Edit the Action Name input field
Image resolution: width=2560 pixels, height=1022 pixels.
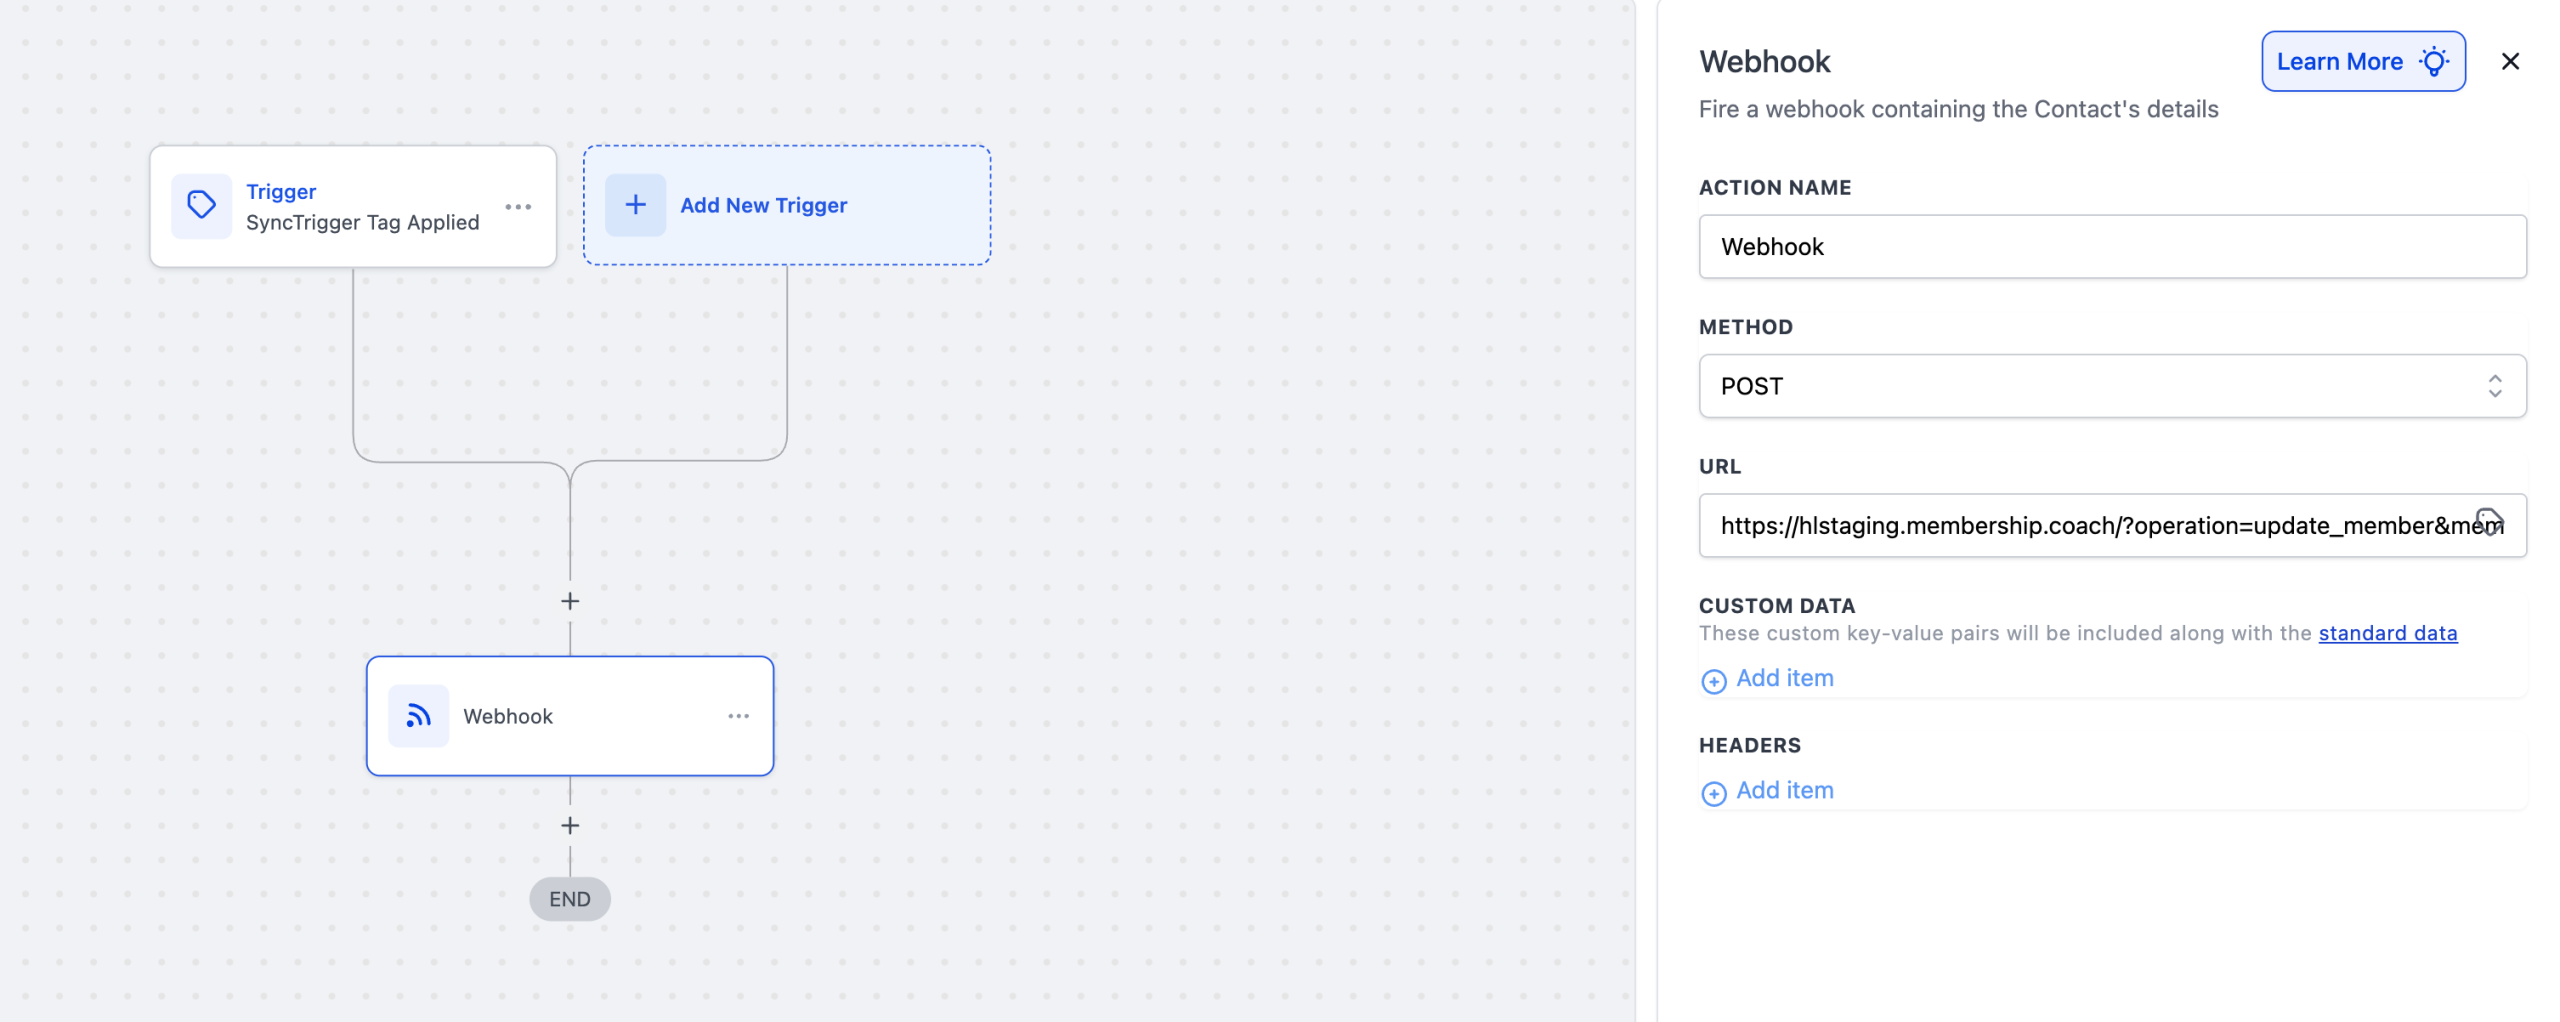tap(2111, 247)
